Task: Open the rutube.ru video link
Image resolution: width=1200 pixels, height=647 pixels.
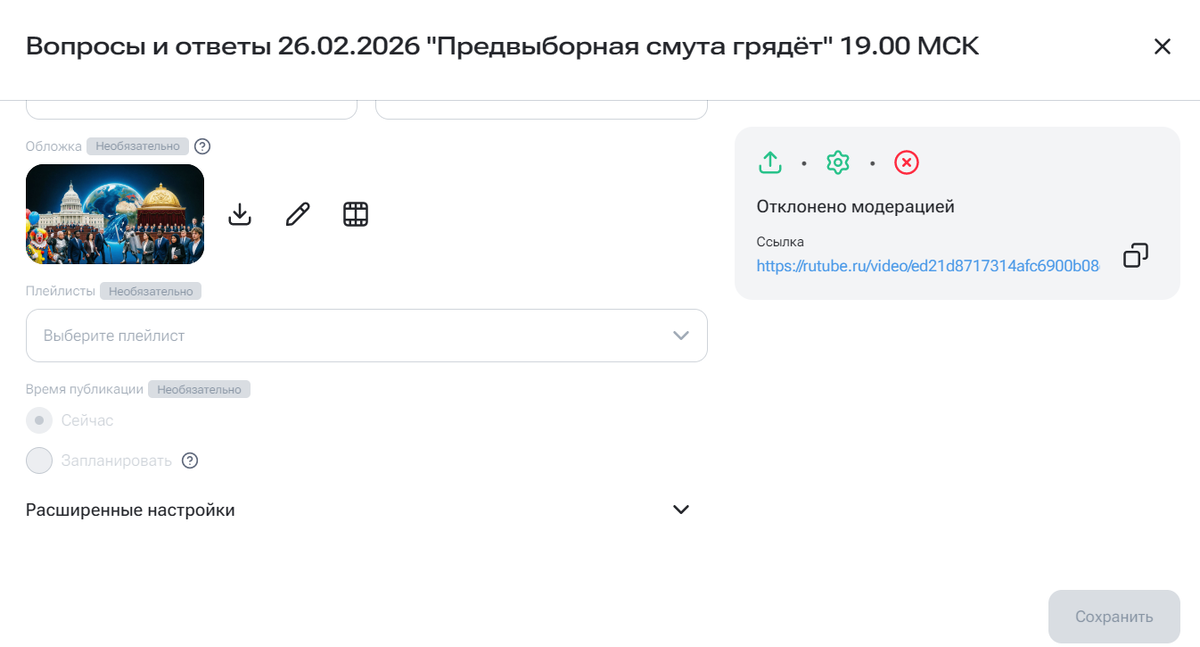Action: (x=927, y=265)
